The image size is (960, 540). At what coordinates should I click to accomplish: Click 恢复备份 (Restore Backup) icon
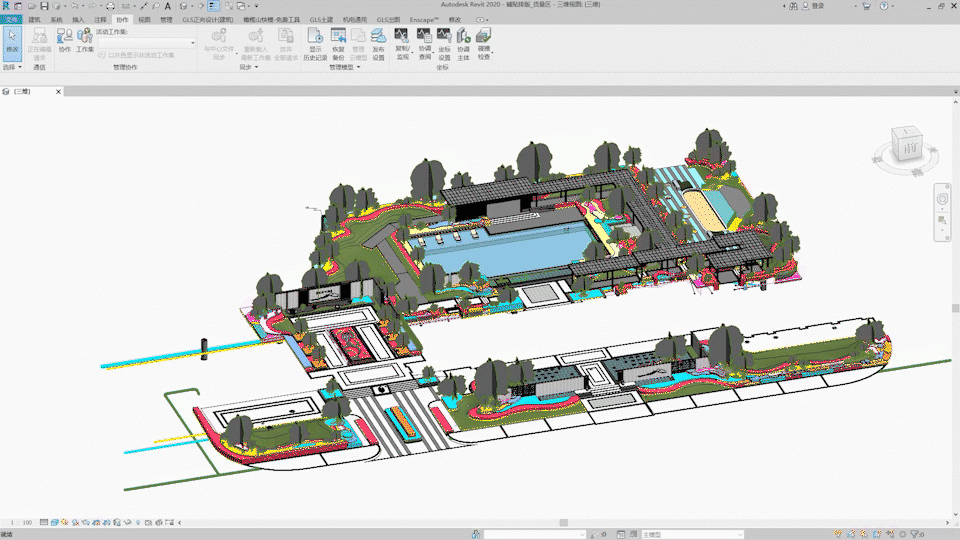pyautogui.click(x=338, y=39)
